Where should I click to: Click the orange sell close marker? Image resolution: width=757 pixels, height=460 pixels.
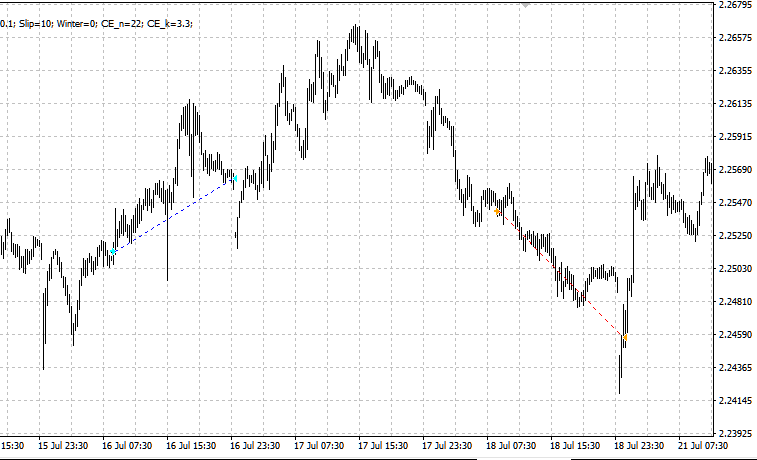click(625, 337)
